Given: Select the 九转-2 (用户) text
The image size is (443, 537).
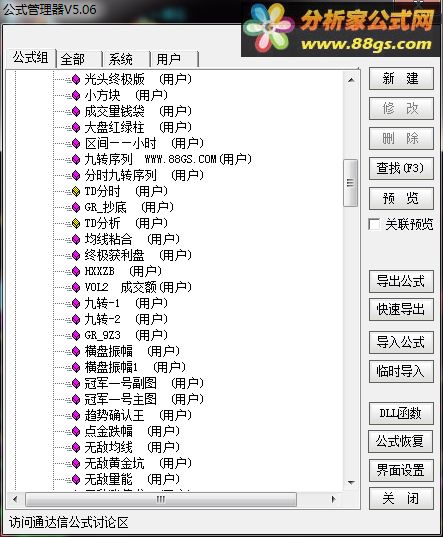Looking at the screenshot, I should (x=126, y=320).
